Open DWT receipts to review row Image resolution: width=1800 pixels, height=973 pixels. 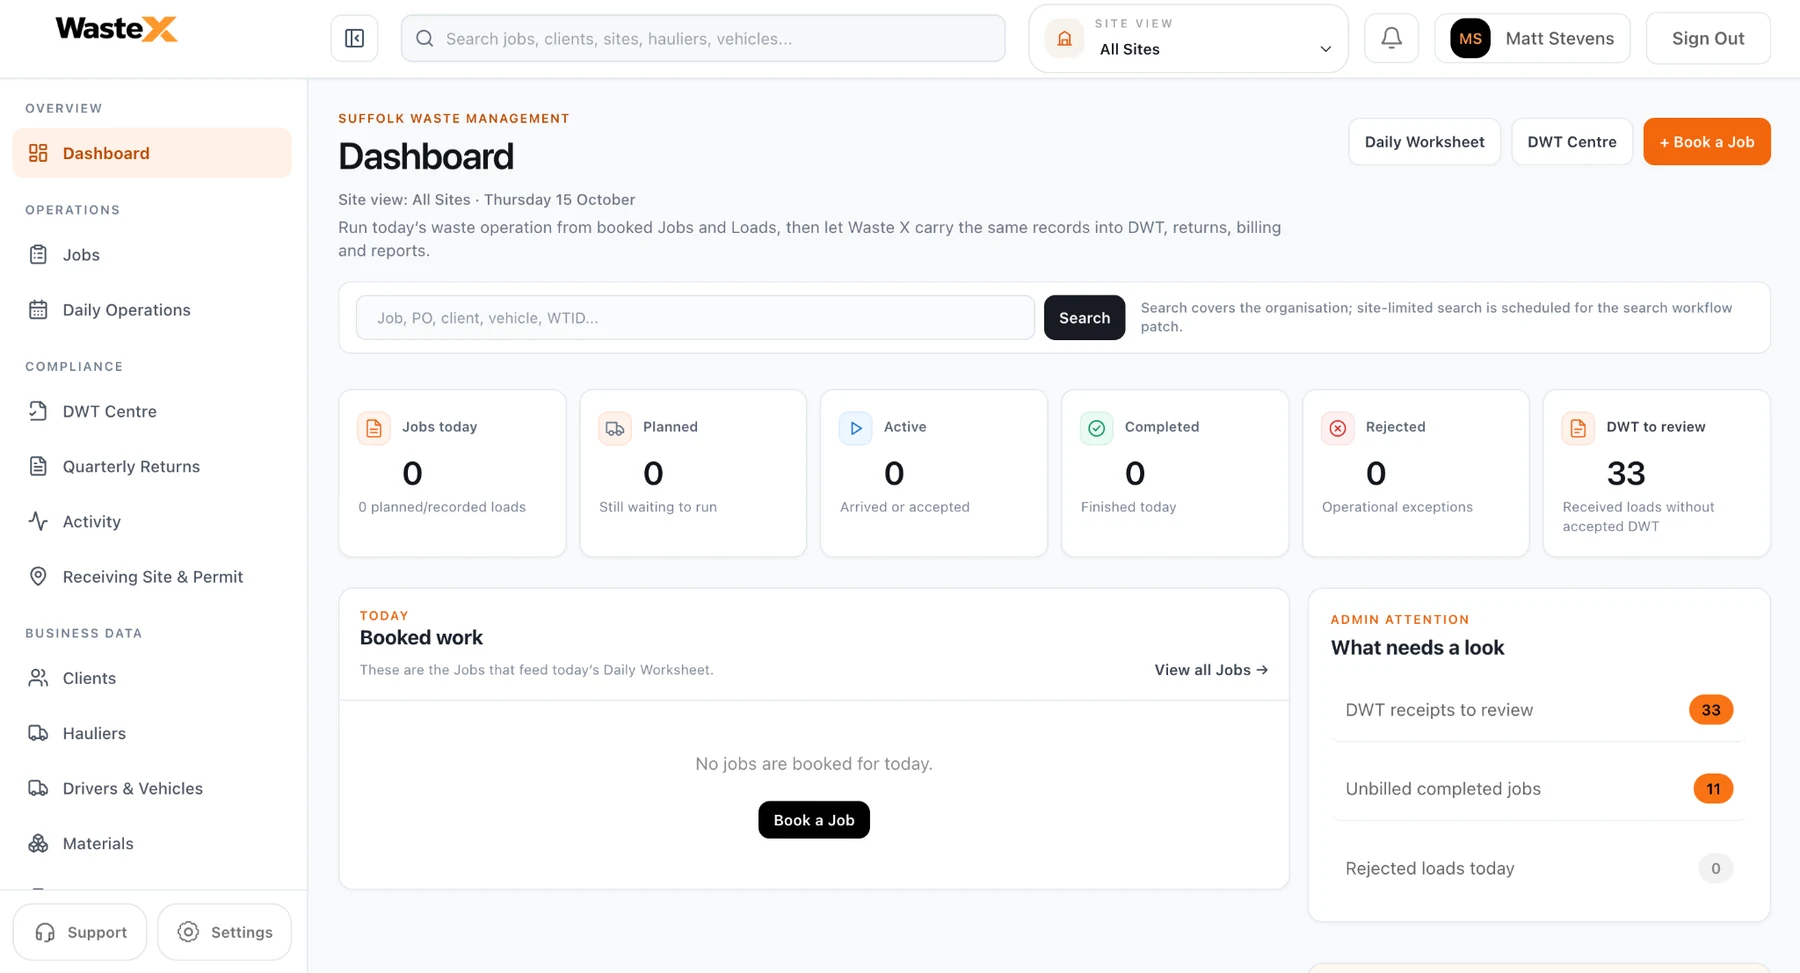tap(1539, 710)
